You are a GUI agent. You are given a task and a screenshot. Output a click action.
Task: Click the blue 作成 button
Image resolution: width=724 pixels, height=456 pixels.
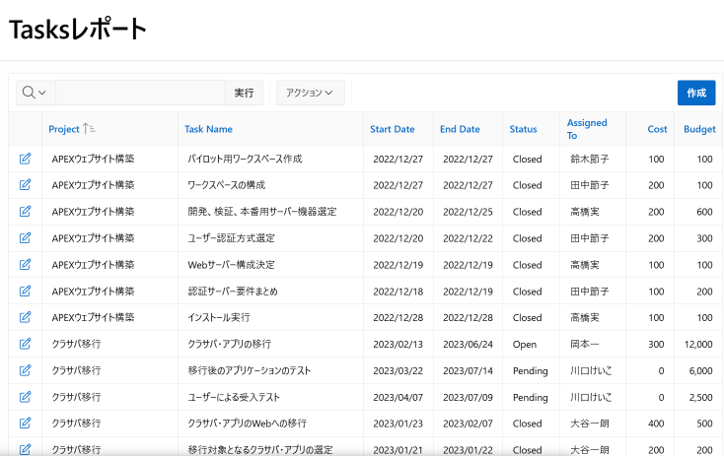click(x=696, y=93)
